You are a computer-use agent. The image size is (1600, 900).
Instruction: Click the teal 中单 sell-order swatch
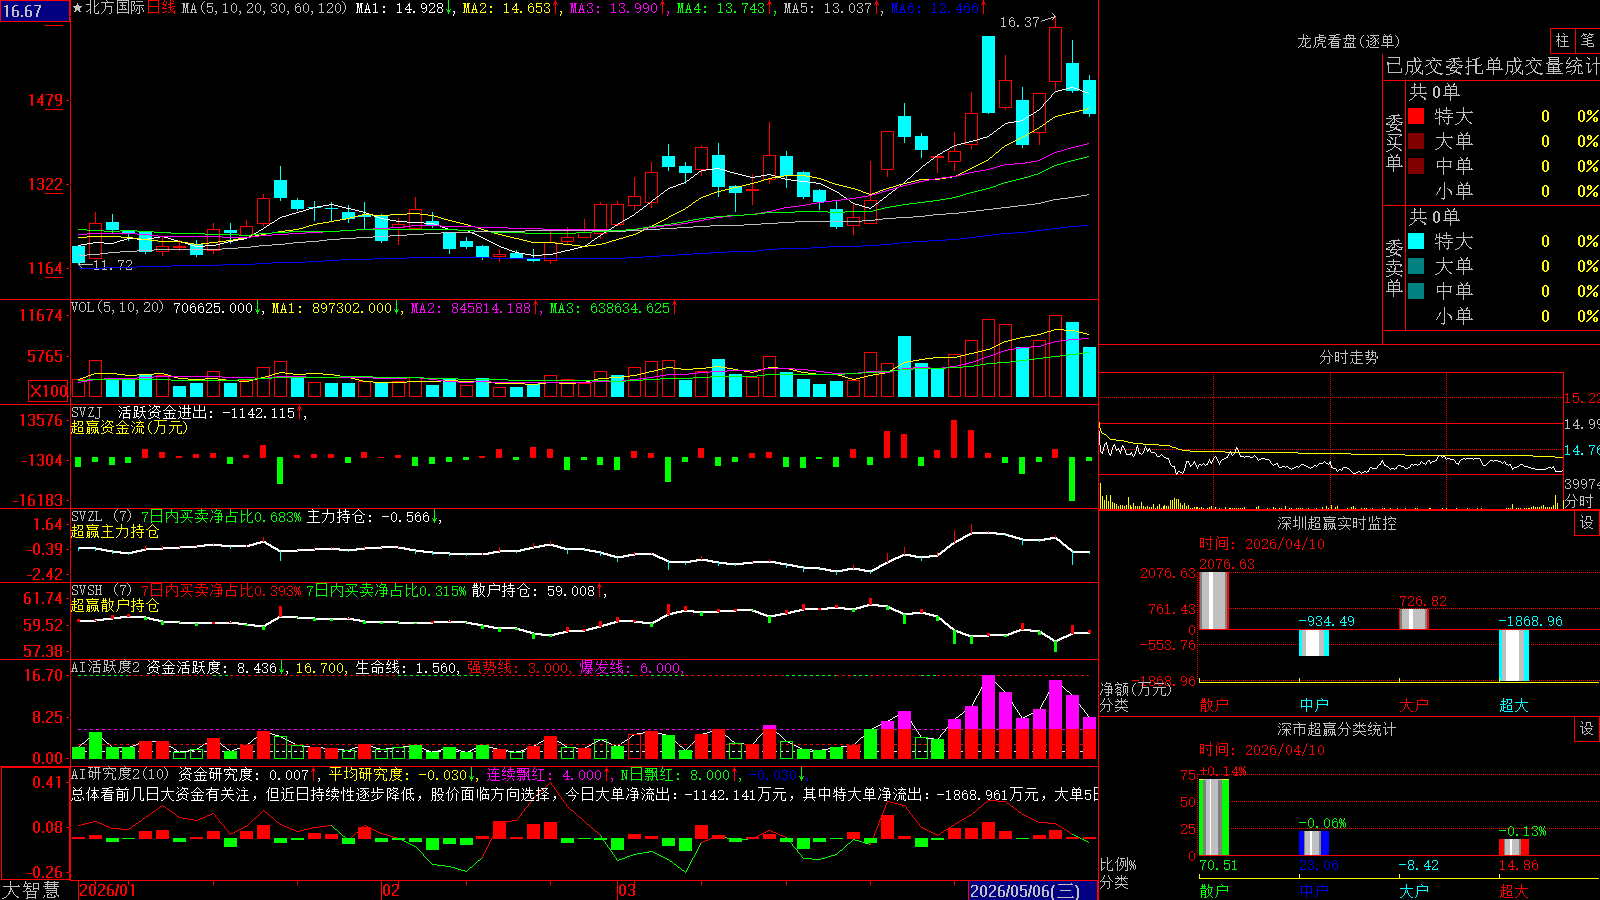click(x=1416, y=291)
